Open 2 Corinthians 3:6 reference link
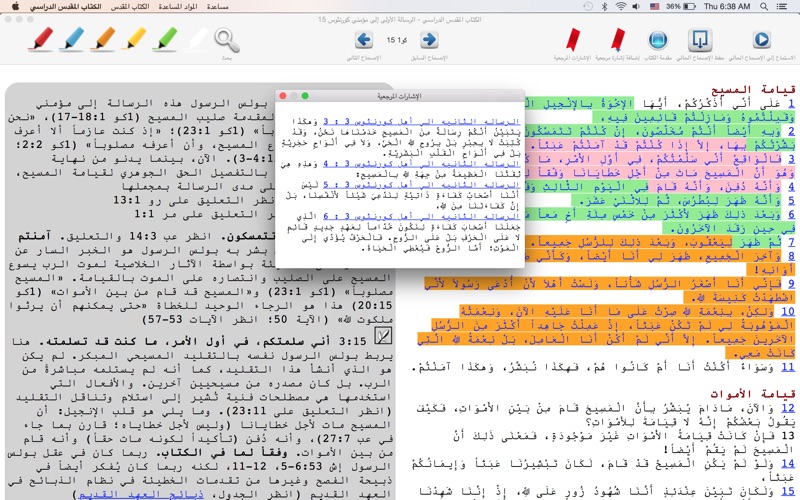 [x=421, y=216]
